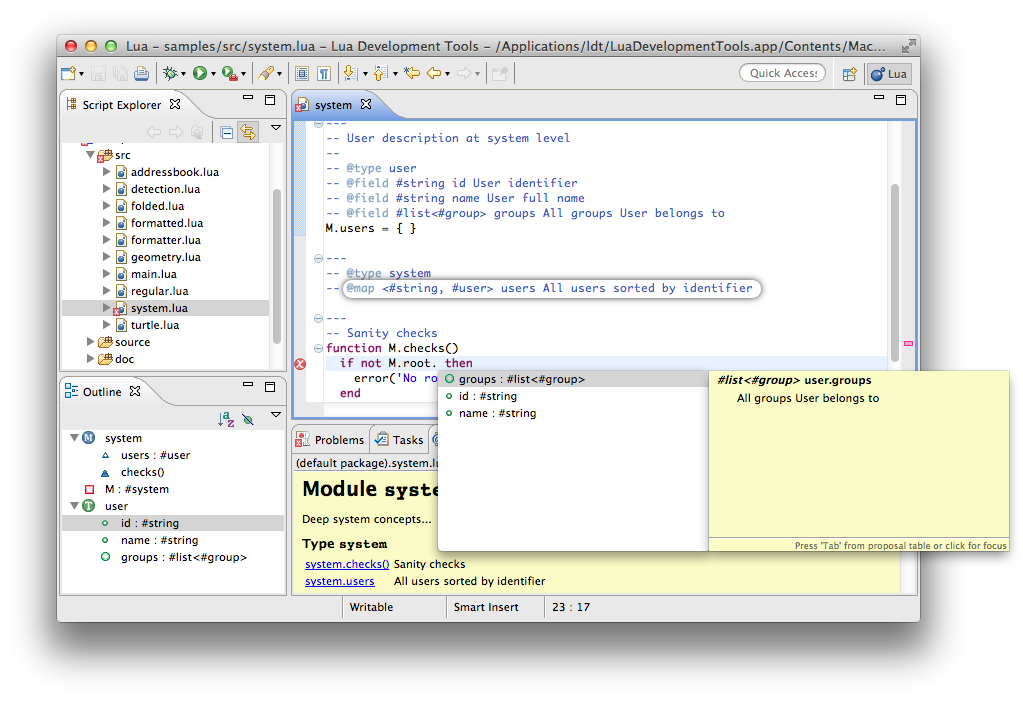Launch Debug with the bug icon
The height and width of the screenshot is (701, 1023).
coord(170,73)
